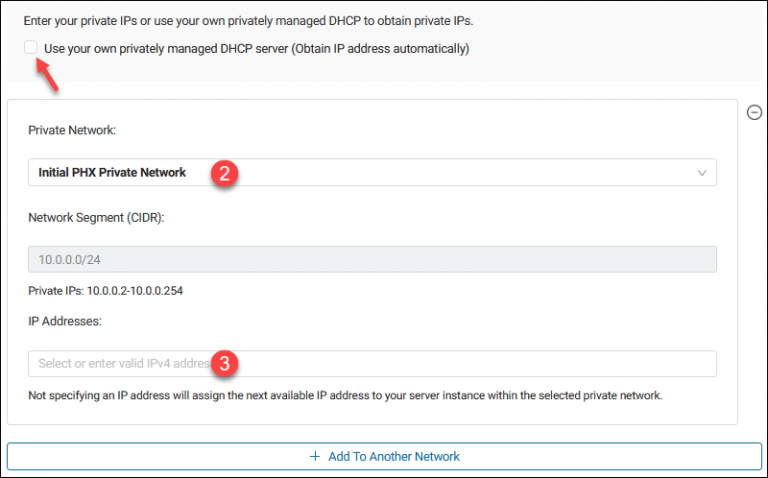768x478 pixels.
Task: Select the 'Initial PHX Private Network' value text
Action: coord(112,172)
